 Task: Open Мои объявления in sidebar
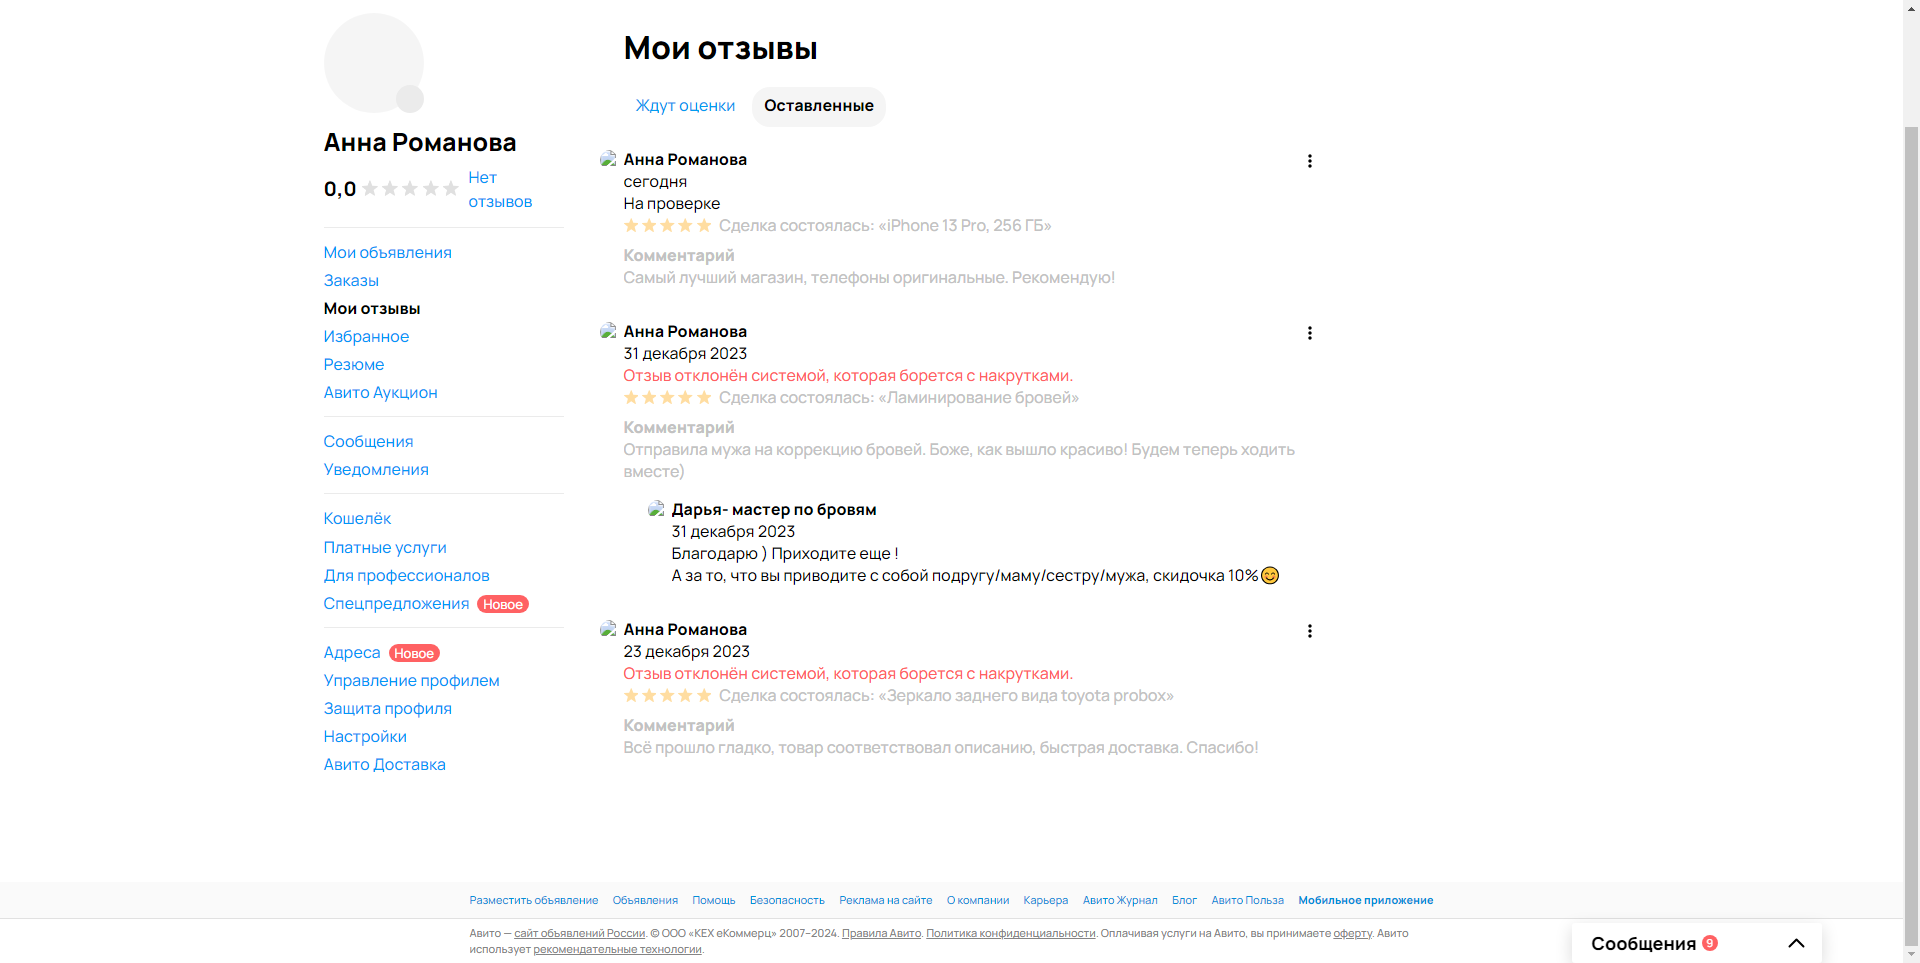[387, 252]
